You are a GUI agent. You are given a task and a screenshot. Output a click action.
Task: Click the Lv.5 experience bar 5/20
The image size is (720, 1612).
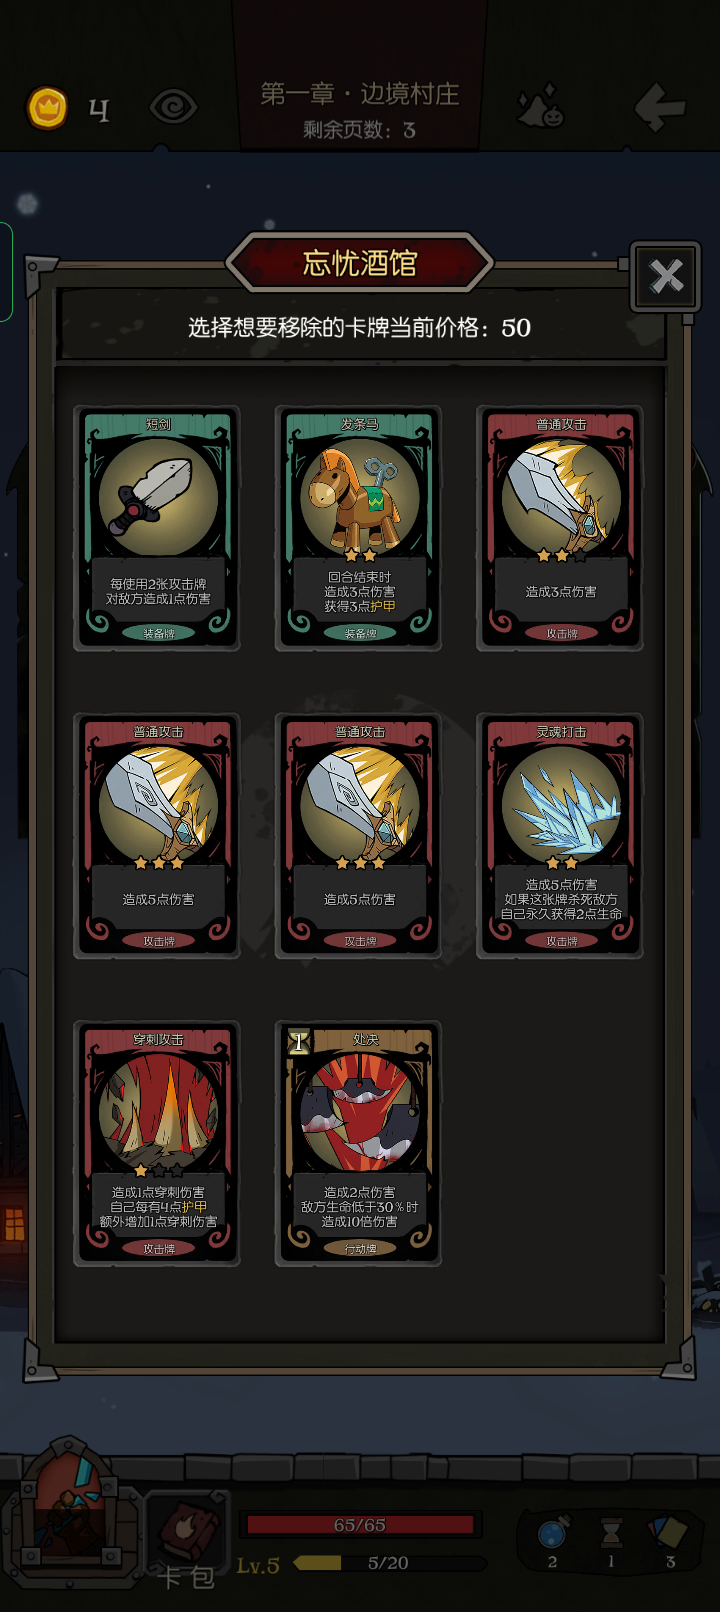(x=388, y=1563)
